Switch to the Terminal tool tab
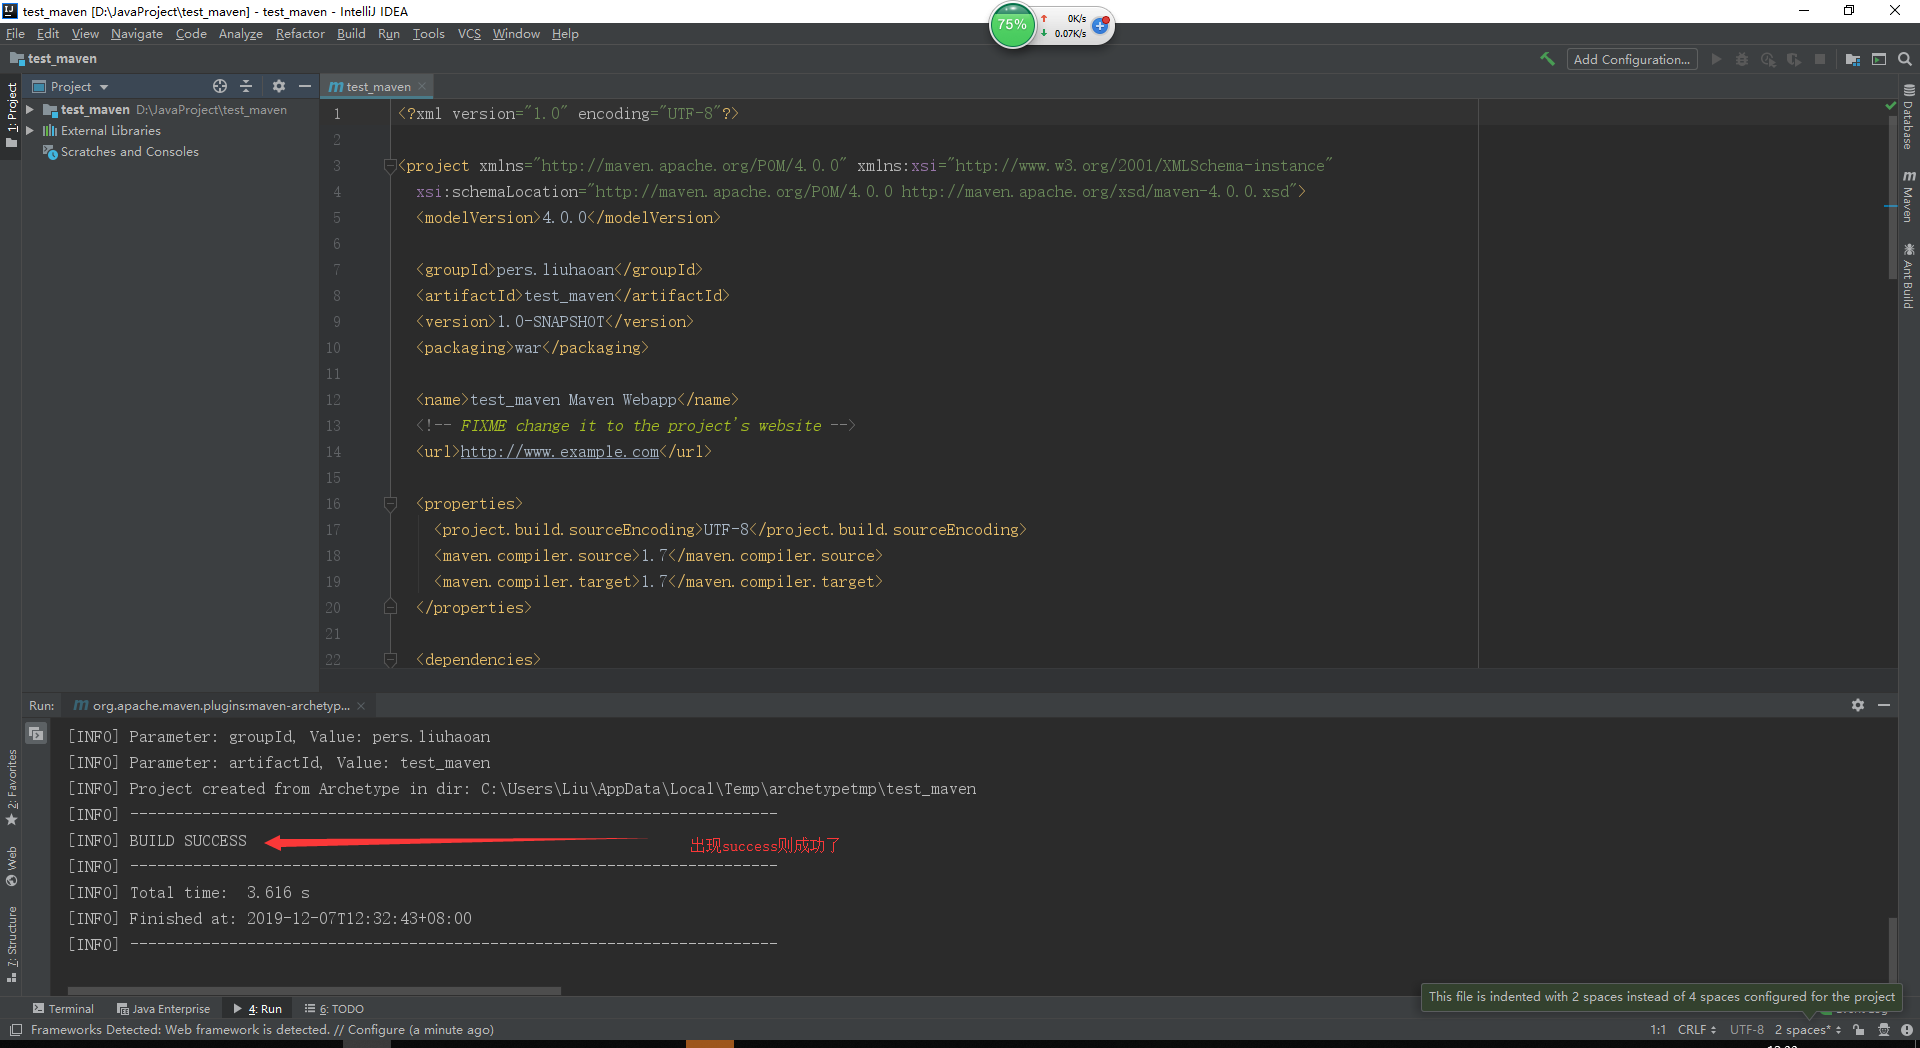The image size is (1920, 1048). pos(63,1009)
